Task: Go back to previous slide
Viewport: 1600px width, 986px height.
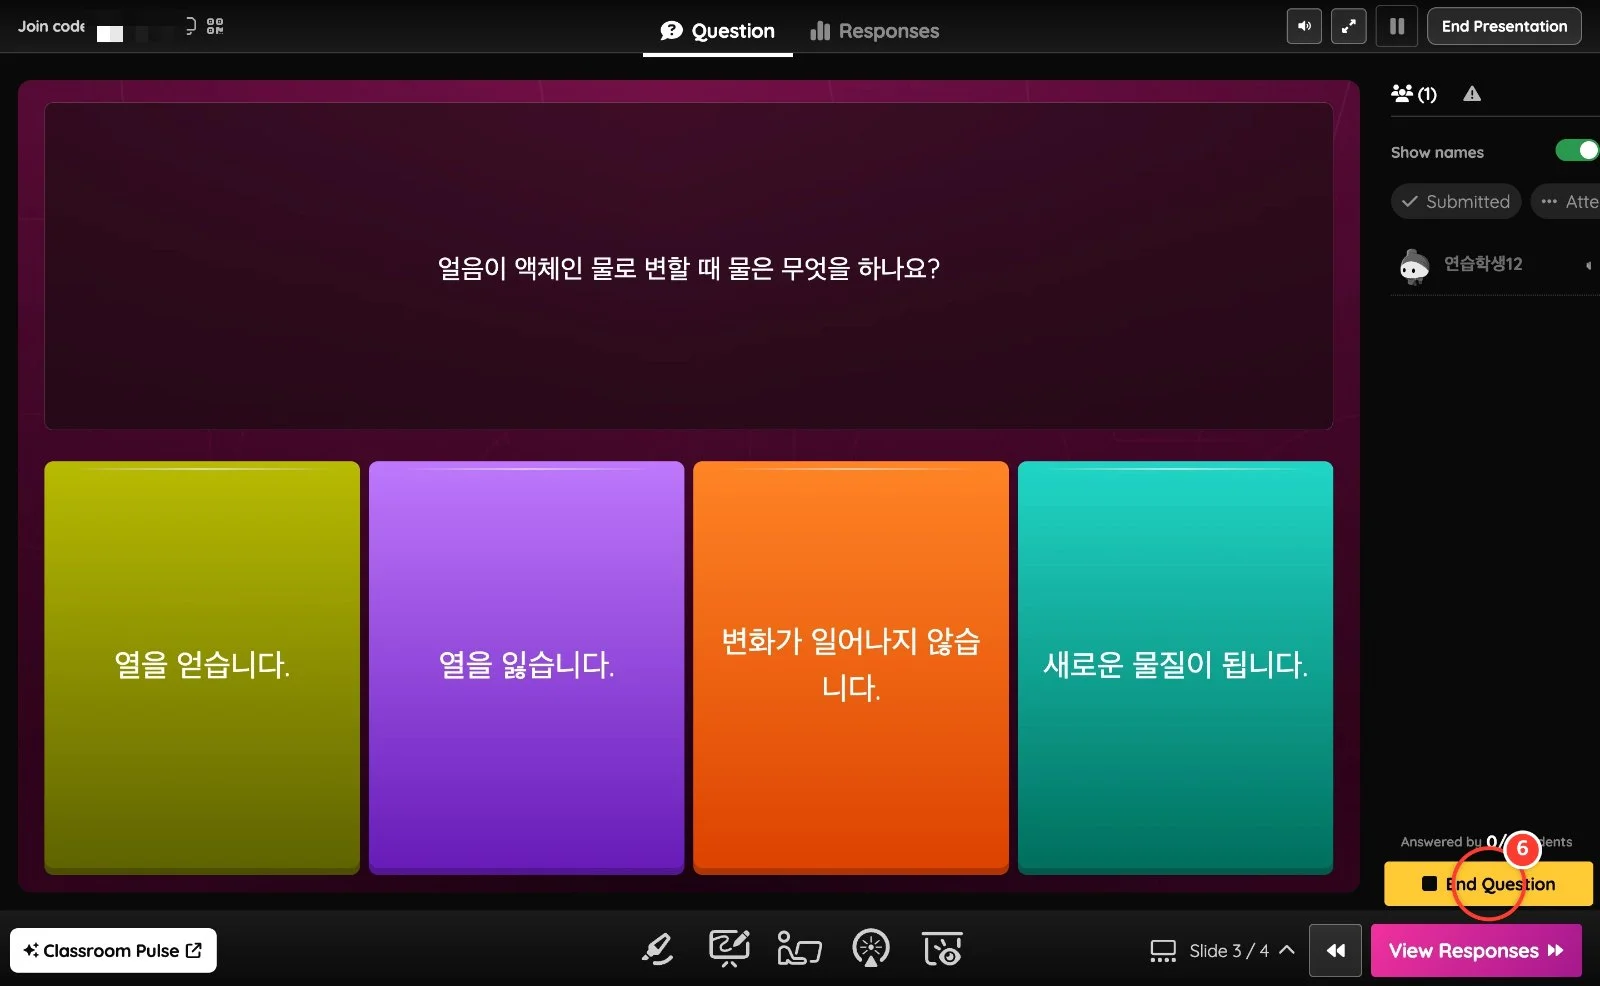Action: click(x=1335, y=950)
